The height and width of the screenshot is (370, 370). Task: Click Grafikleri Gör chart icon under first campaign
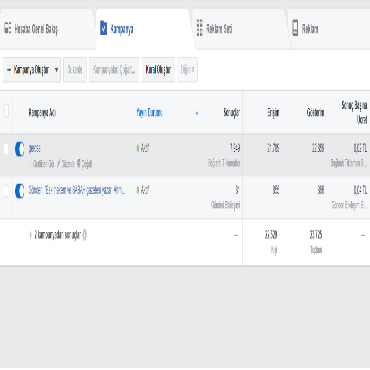31,164
